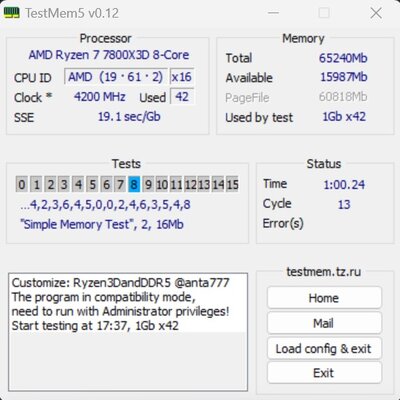Image resolution: width=400 pixels, height=400 pixels.
Task: Click the x16 thread count field
Action: [x=182, y=77]
